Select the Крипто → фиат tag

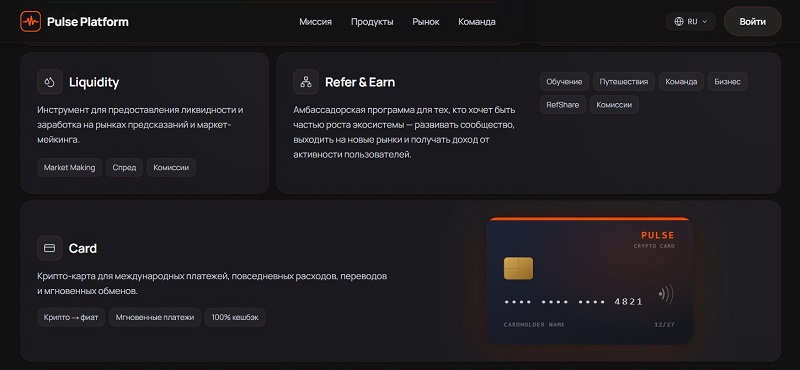coord(71,317)
